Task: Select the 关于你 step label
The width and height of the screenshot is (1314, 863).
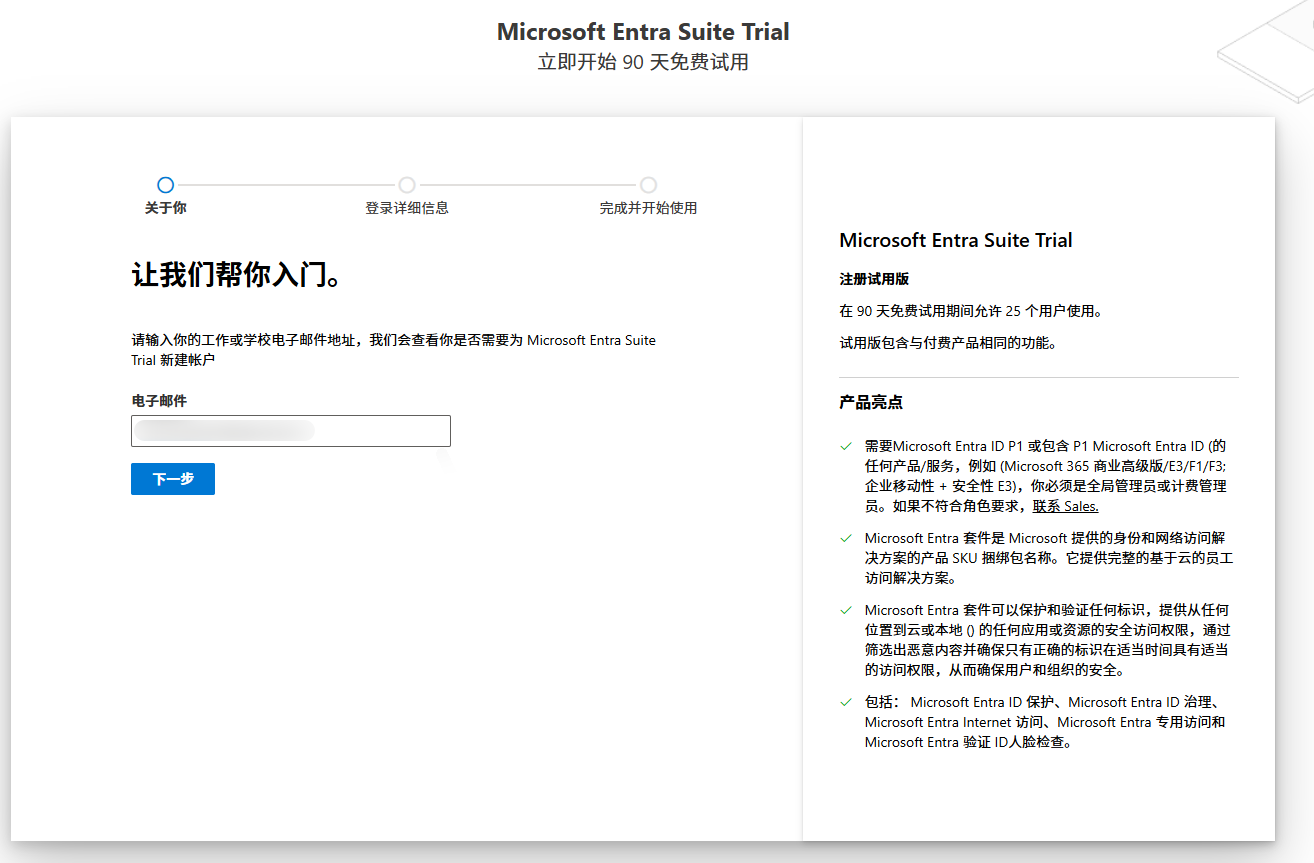Action: coord(166,208)
